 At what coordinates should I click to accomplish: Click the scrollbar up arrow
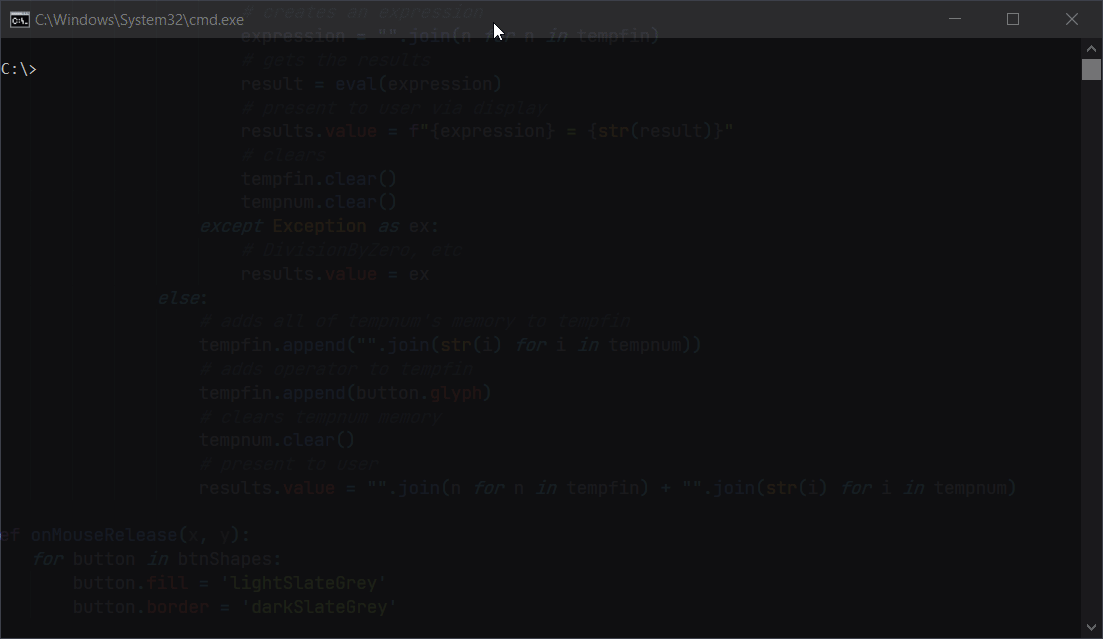tap(1091, 49)
